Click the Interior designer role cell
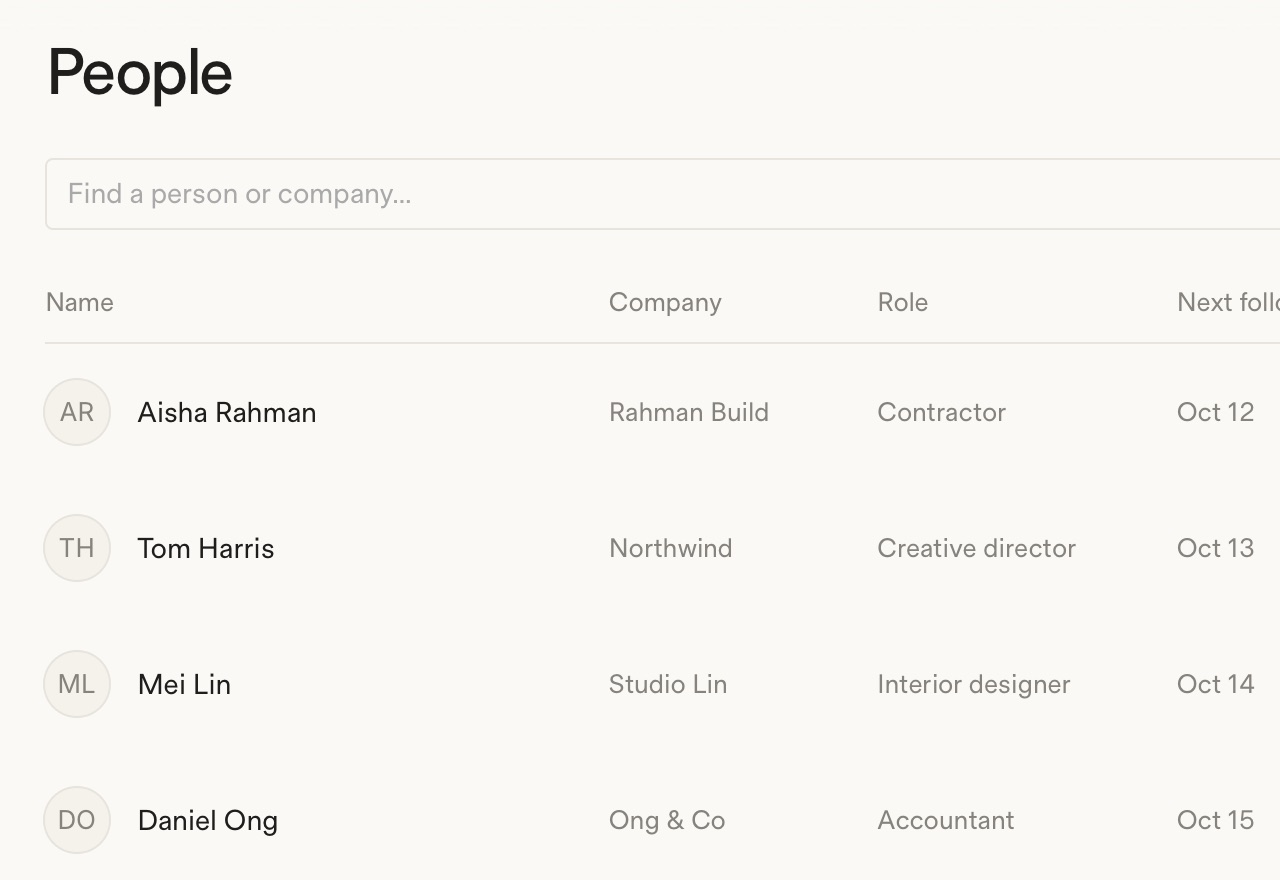The image size is (1280, 880). click(974, 685)
